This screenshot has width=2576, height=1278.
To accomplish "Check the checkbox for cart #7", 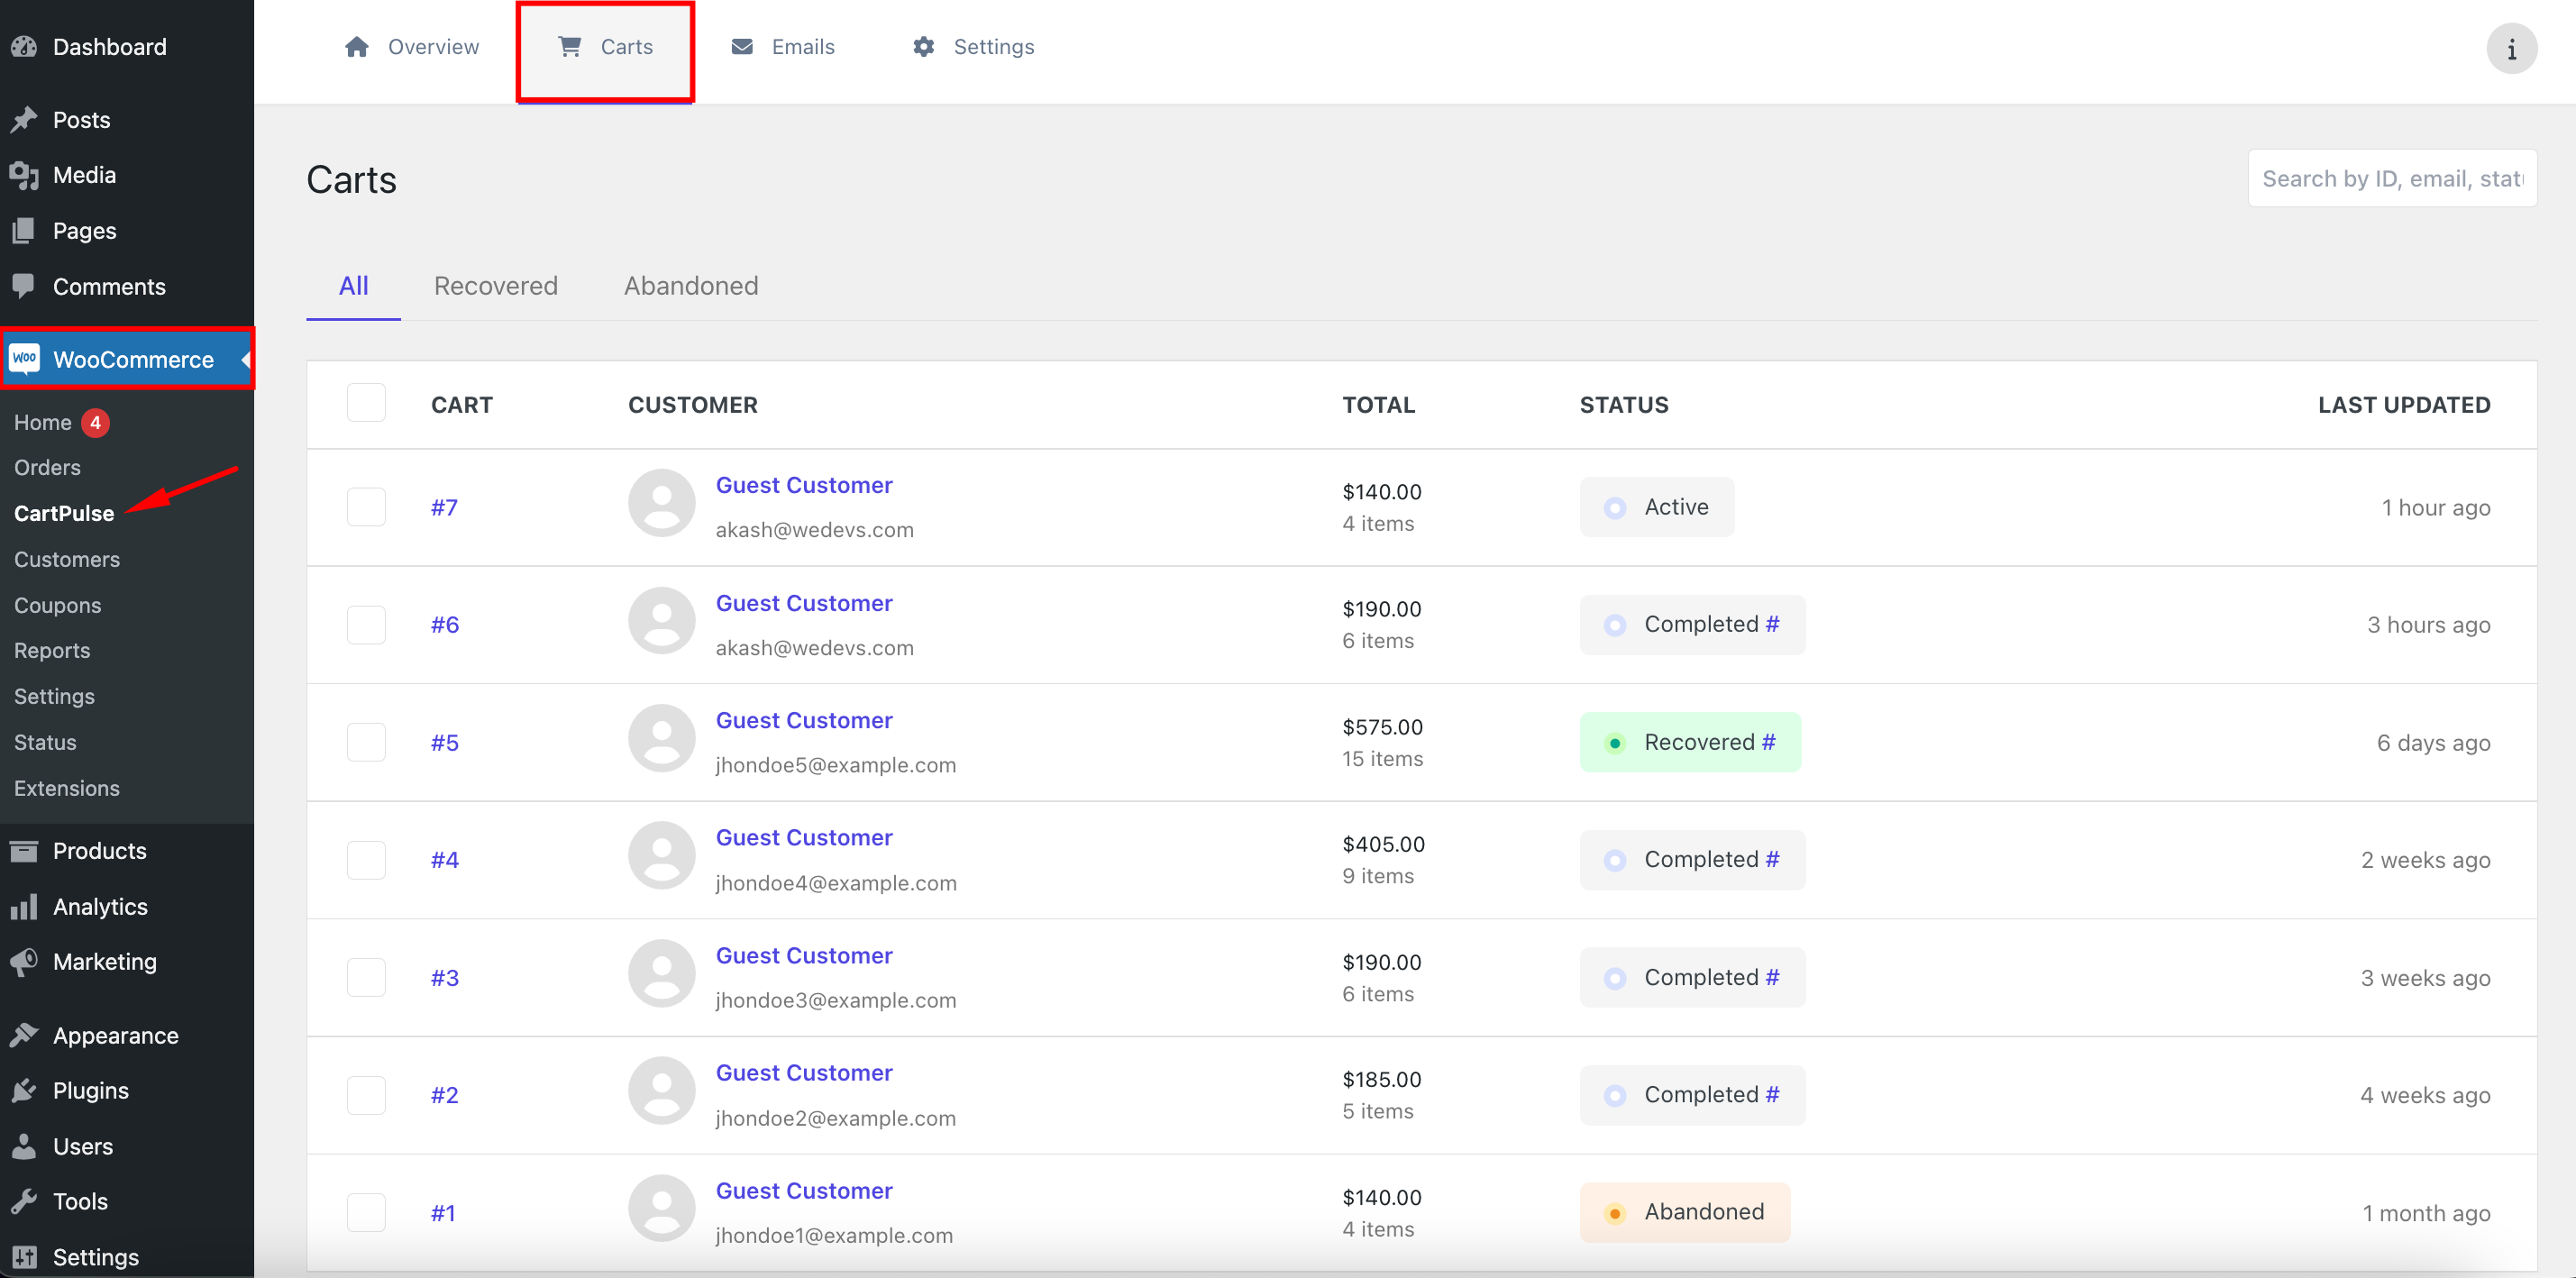I will point(366,507).
